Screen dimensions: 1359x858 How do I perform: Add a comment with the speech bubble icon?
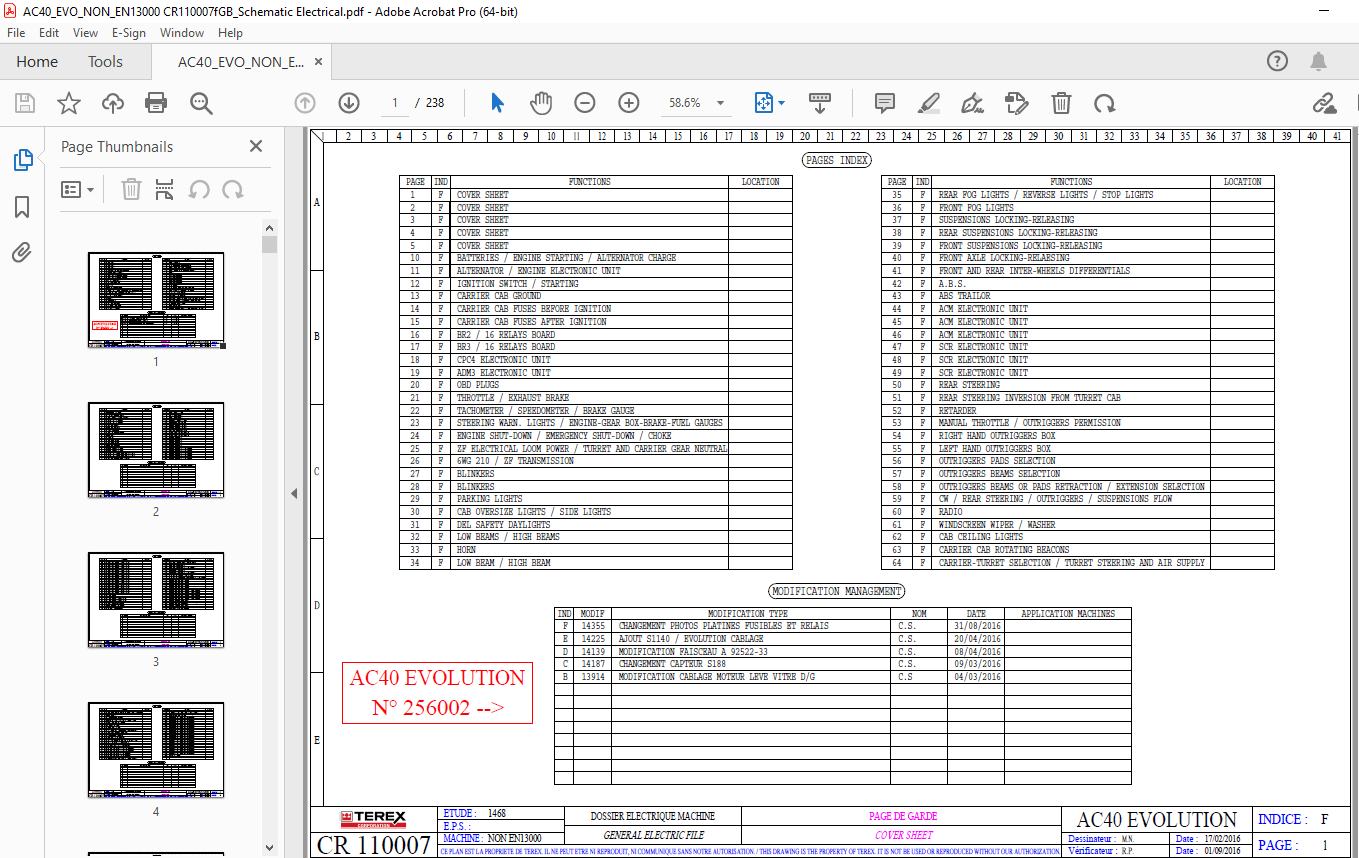pos(884,103)
